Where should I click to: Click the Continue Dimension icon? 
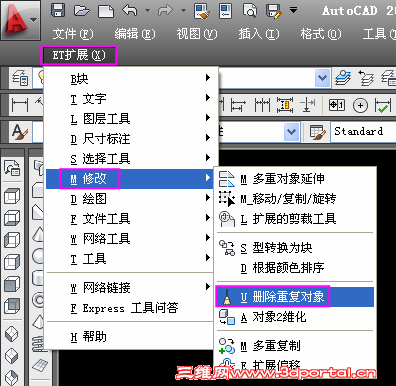262,105
